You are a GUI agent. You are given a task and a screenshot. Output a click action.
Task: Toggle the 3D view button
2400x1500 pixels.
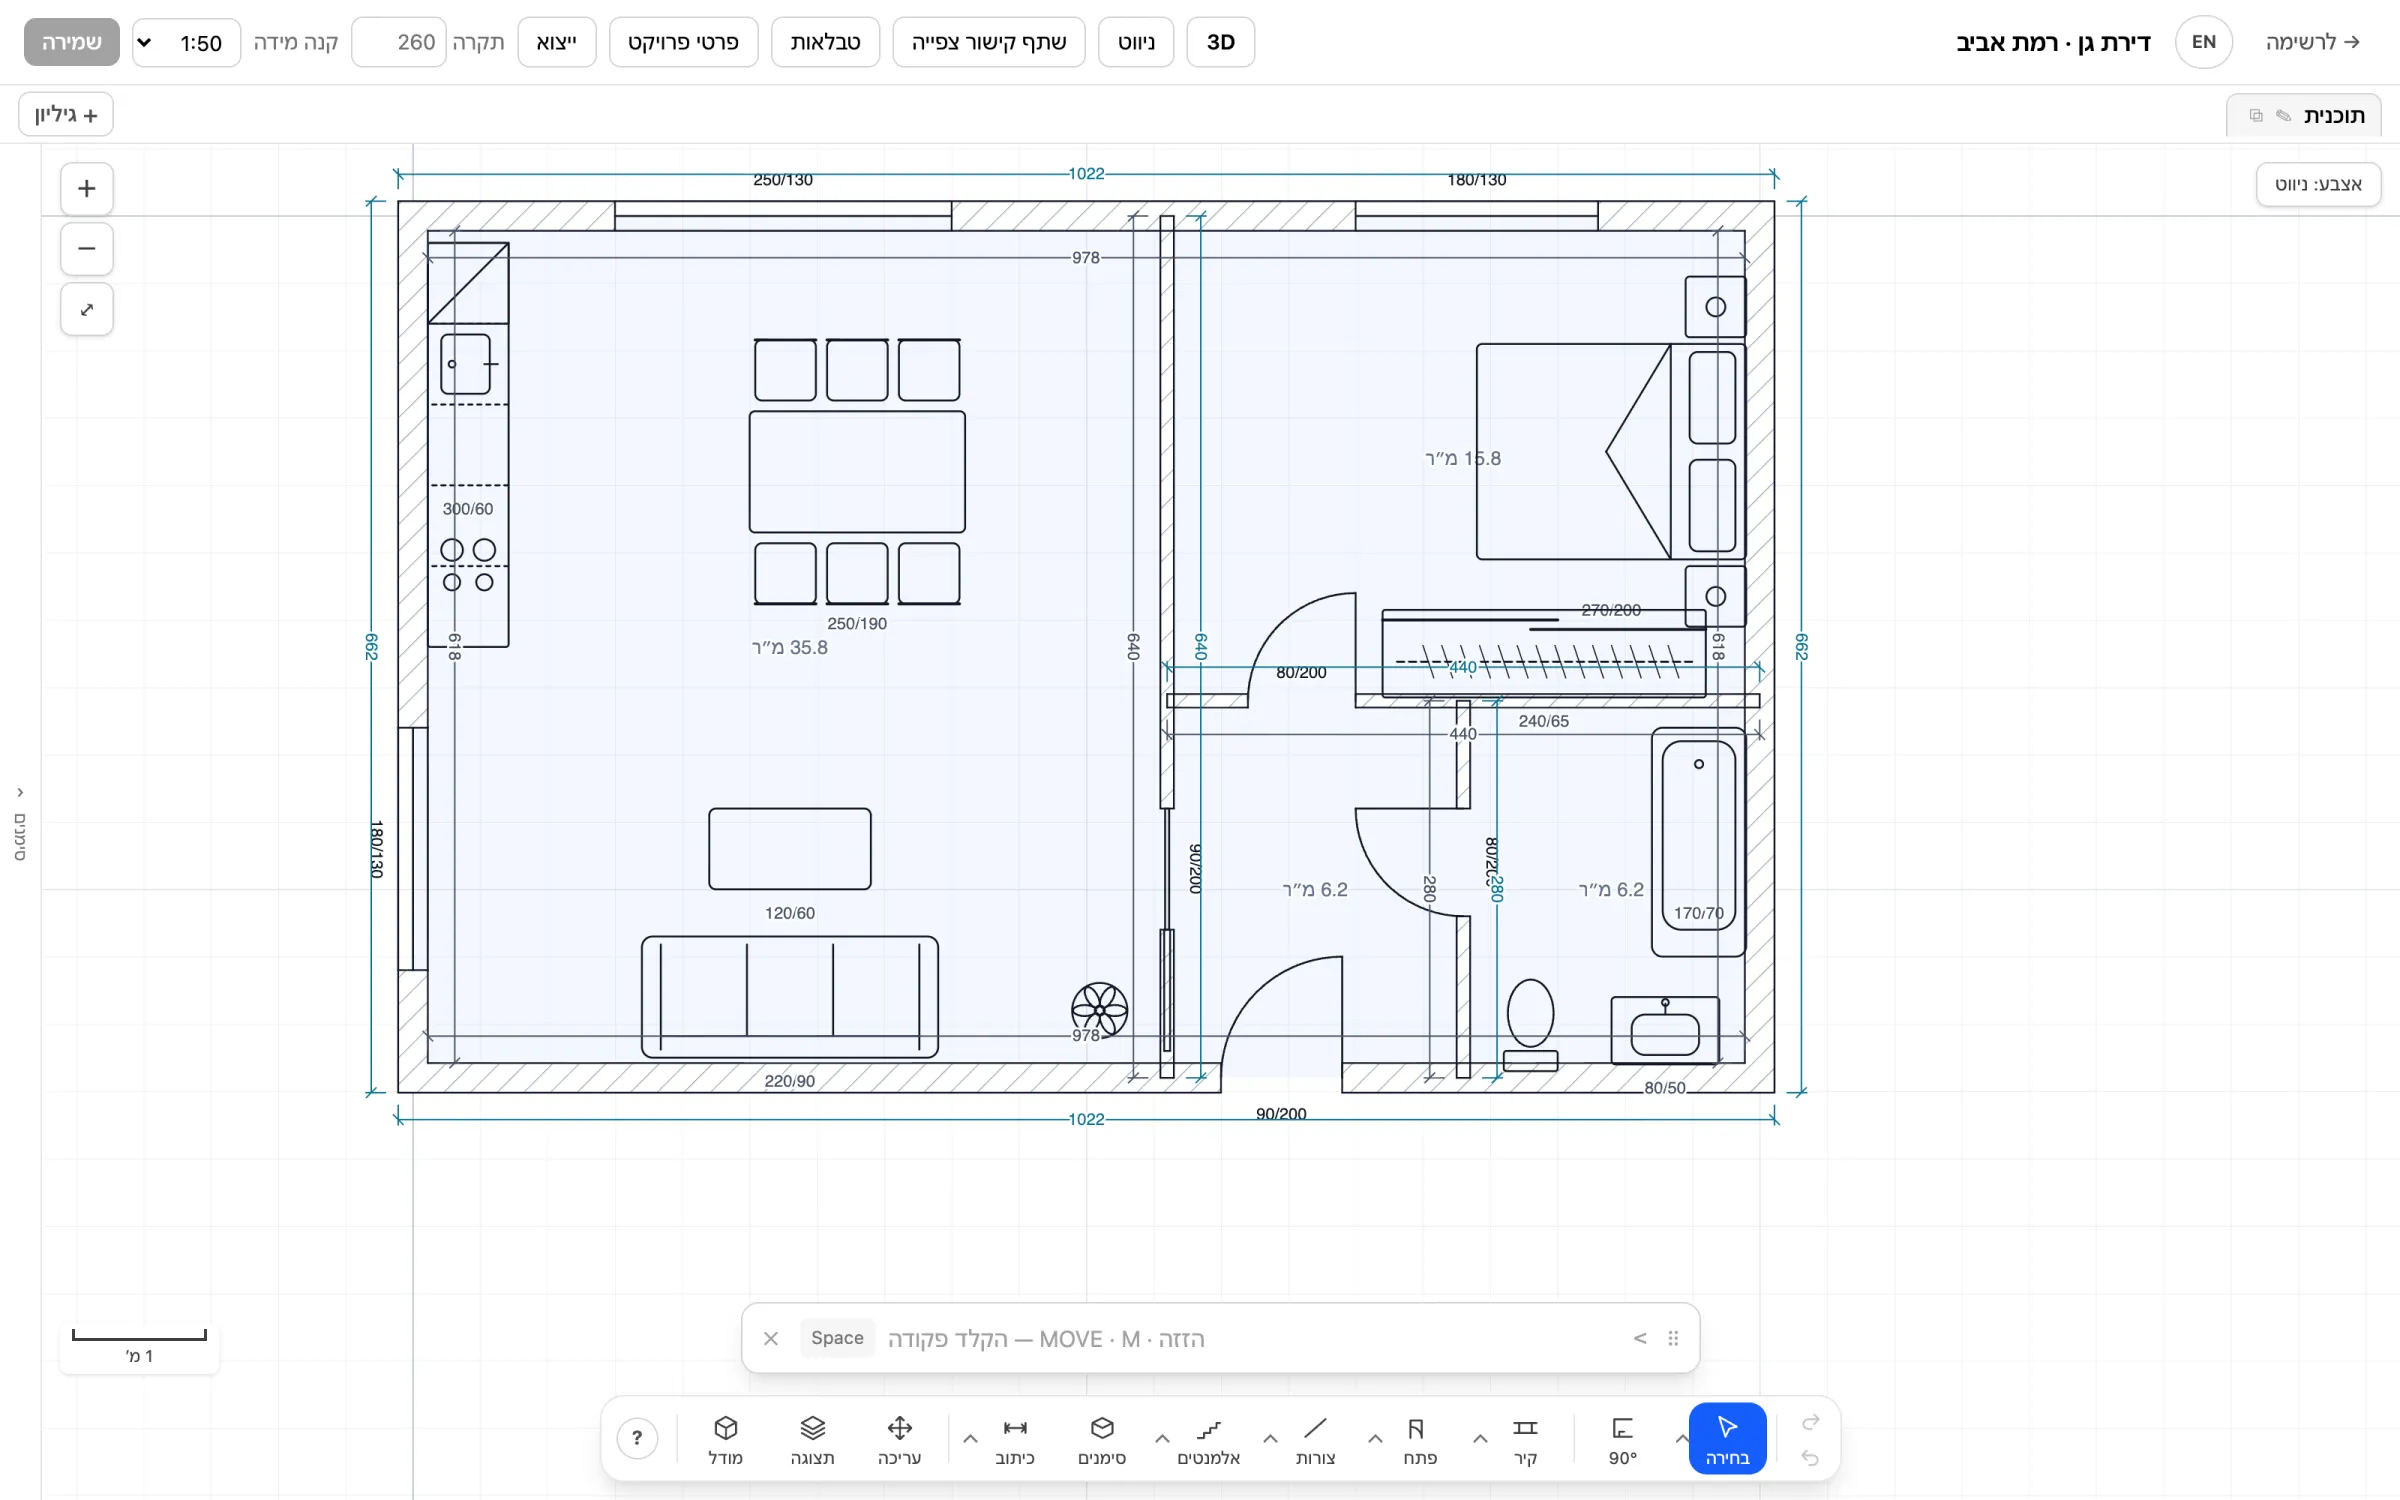(x=1220, y=42)
